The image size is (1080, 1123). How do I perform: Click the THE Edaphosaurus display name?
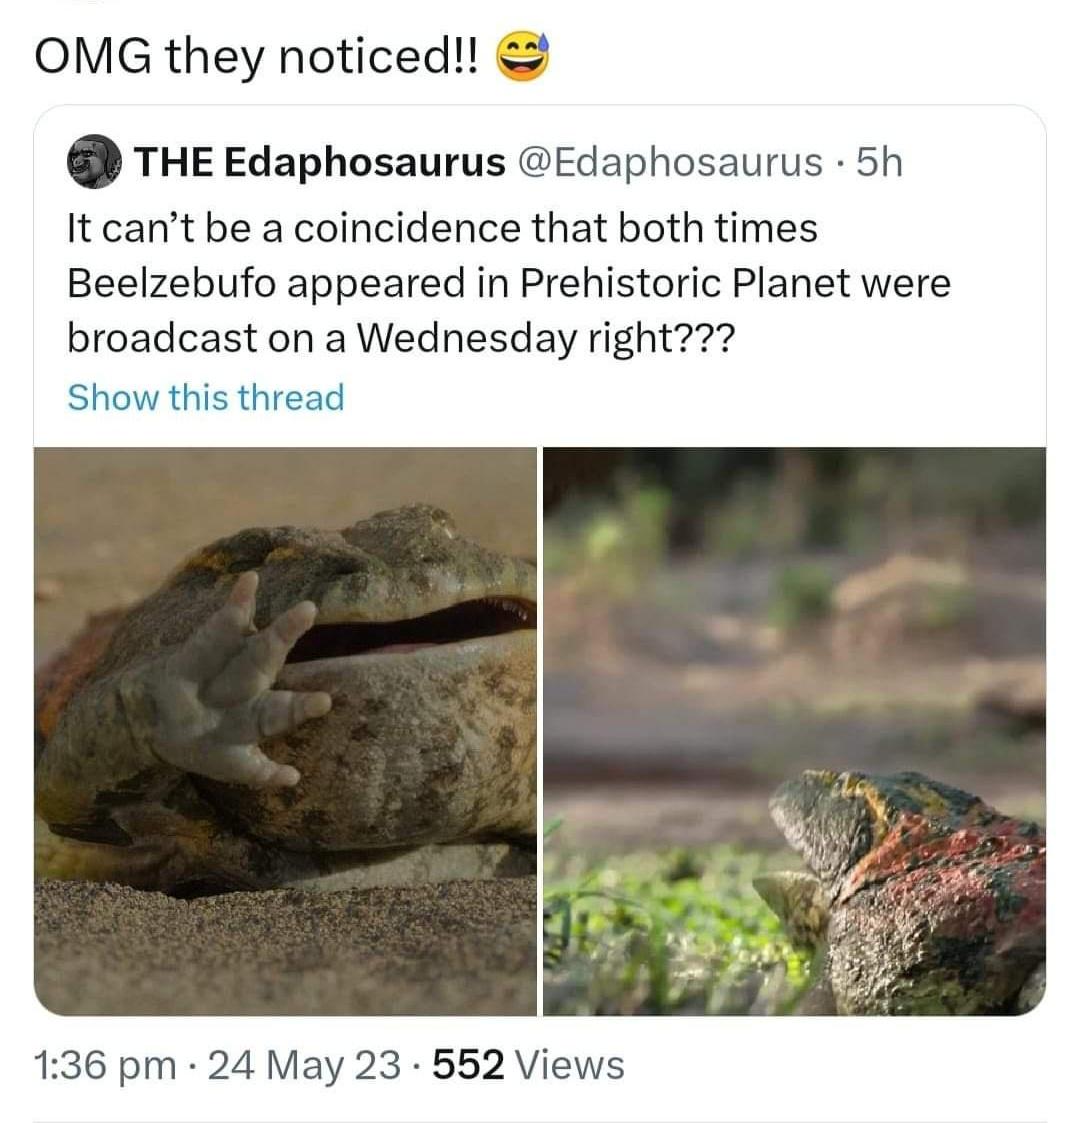[319, 162]
